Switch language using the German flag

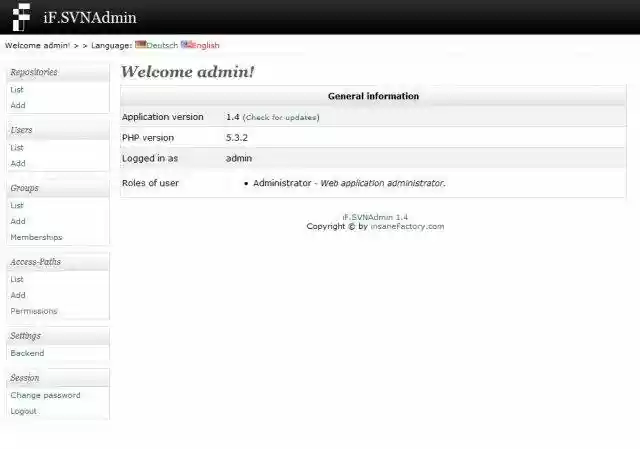141,45
